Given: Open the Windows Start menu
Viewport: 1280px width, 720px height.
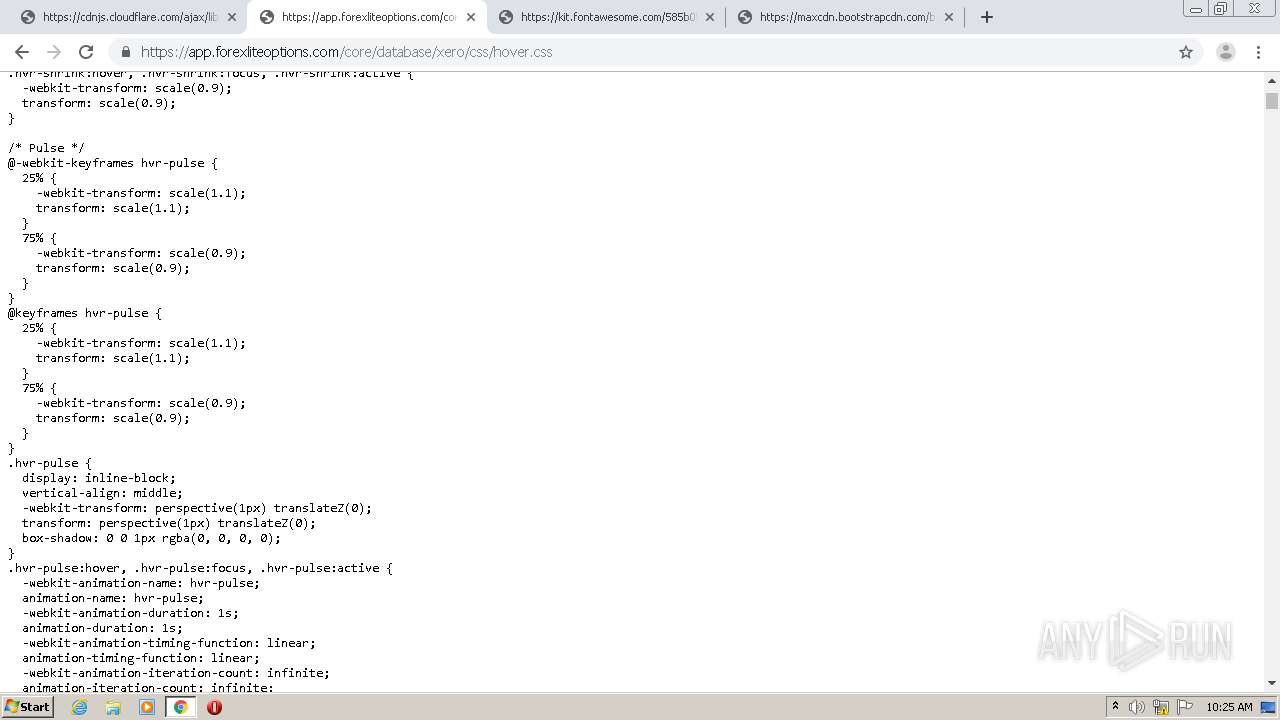Looking at the screenshot, I should click(28, 707).
